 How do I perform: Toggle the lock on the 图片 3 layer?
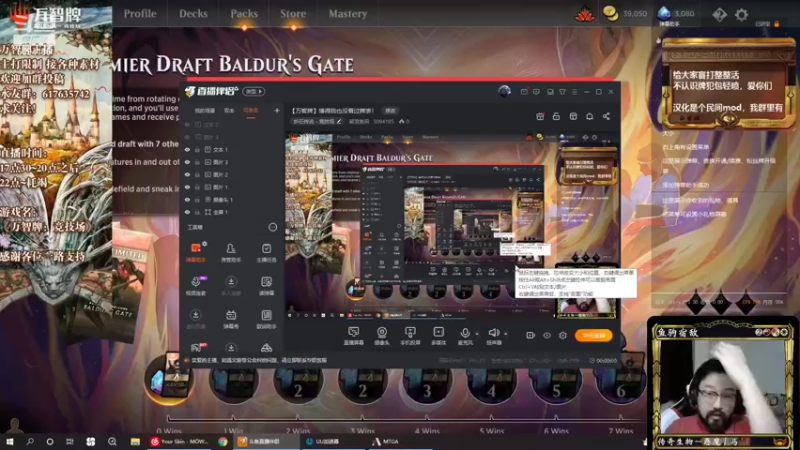click(197, 162)
